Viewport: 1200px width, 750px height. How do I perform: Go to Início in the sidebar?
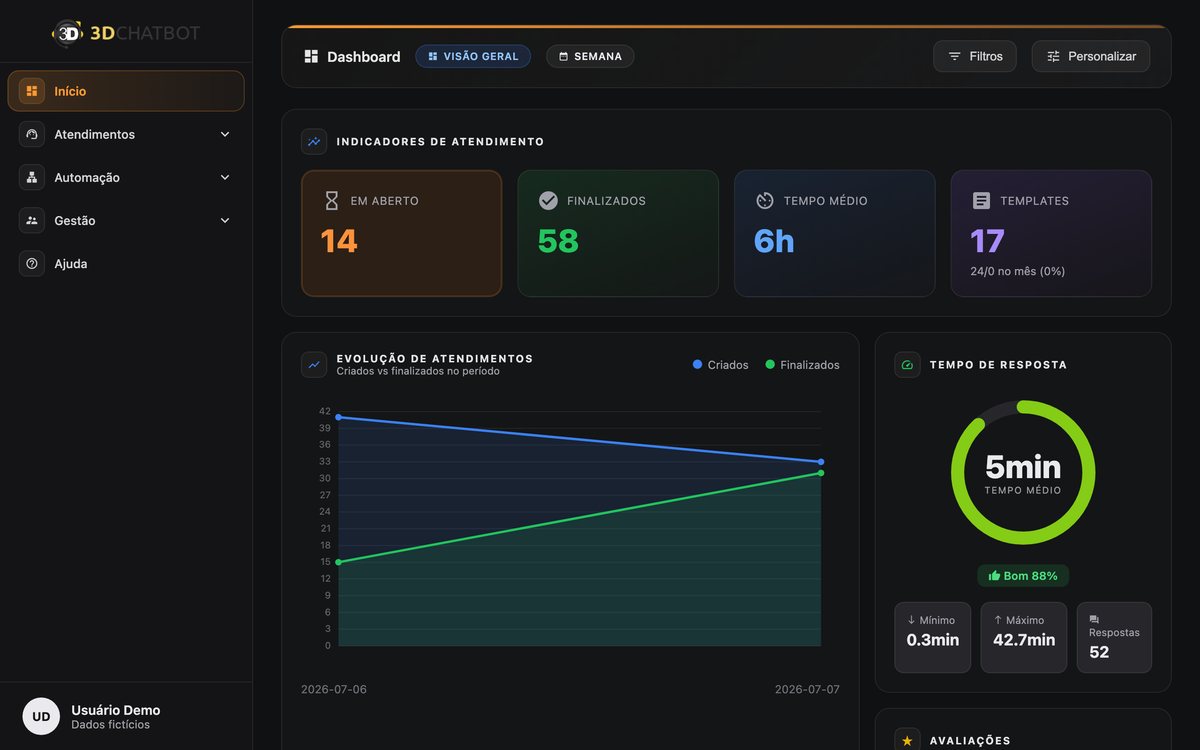point(126,91)
